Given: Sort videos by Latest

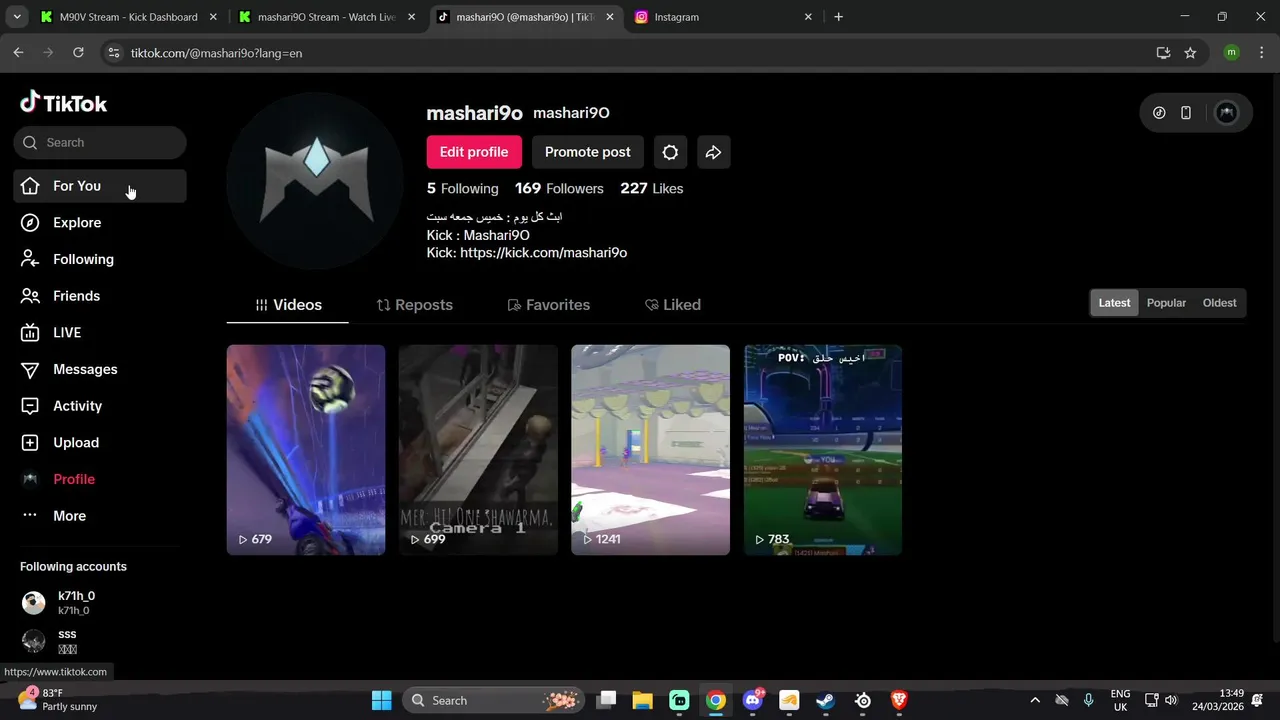Looking at the screenshot, I should tap(1114, 303).
